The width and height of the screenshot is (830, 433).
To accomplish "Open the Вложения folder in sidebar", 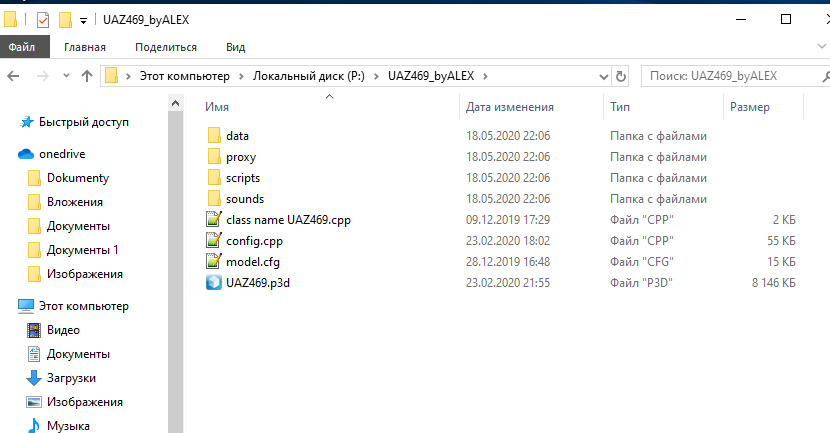I will pyautogui.click(x=75, y=202).
